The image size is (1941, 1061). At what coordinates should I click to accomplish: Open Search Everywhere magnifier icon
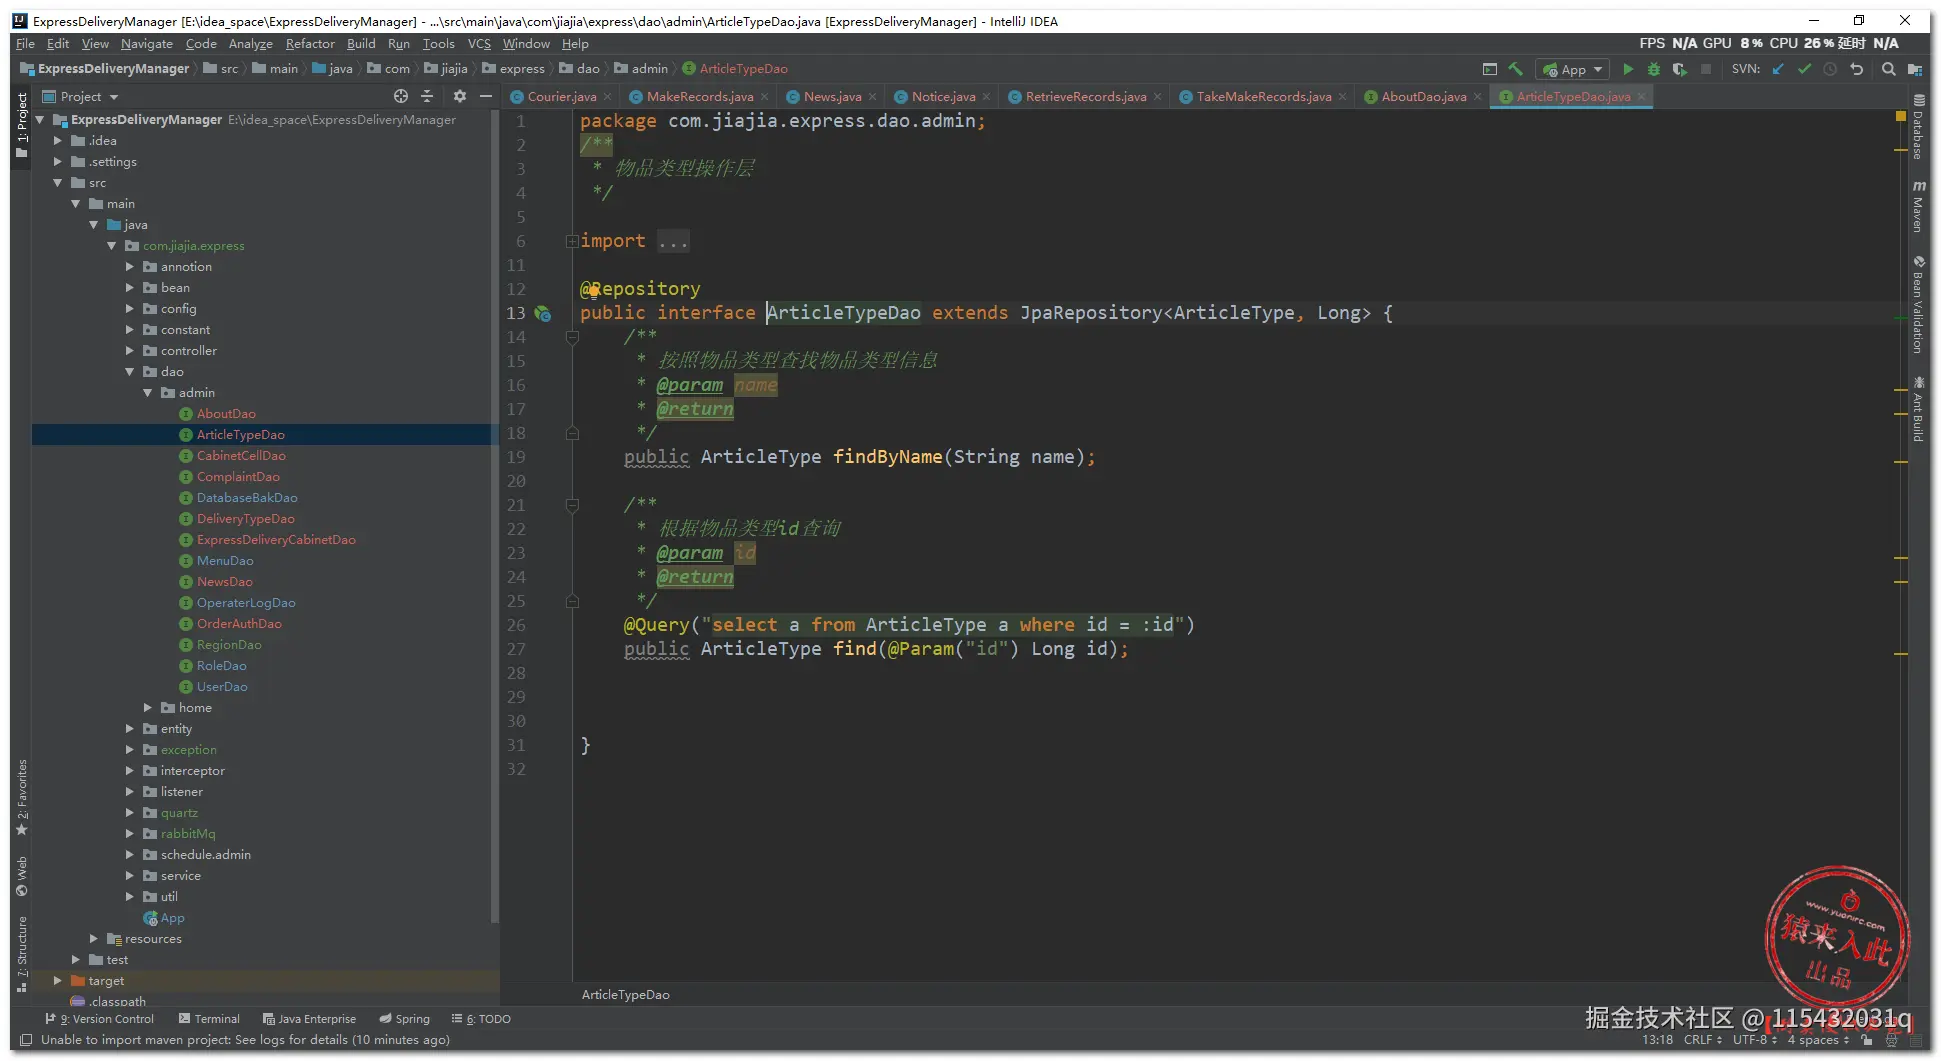[1888, 69]
